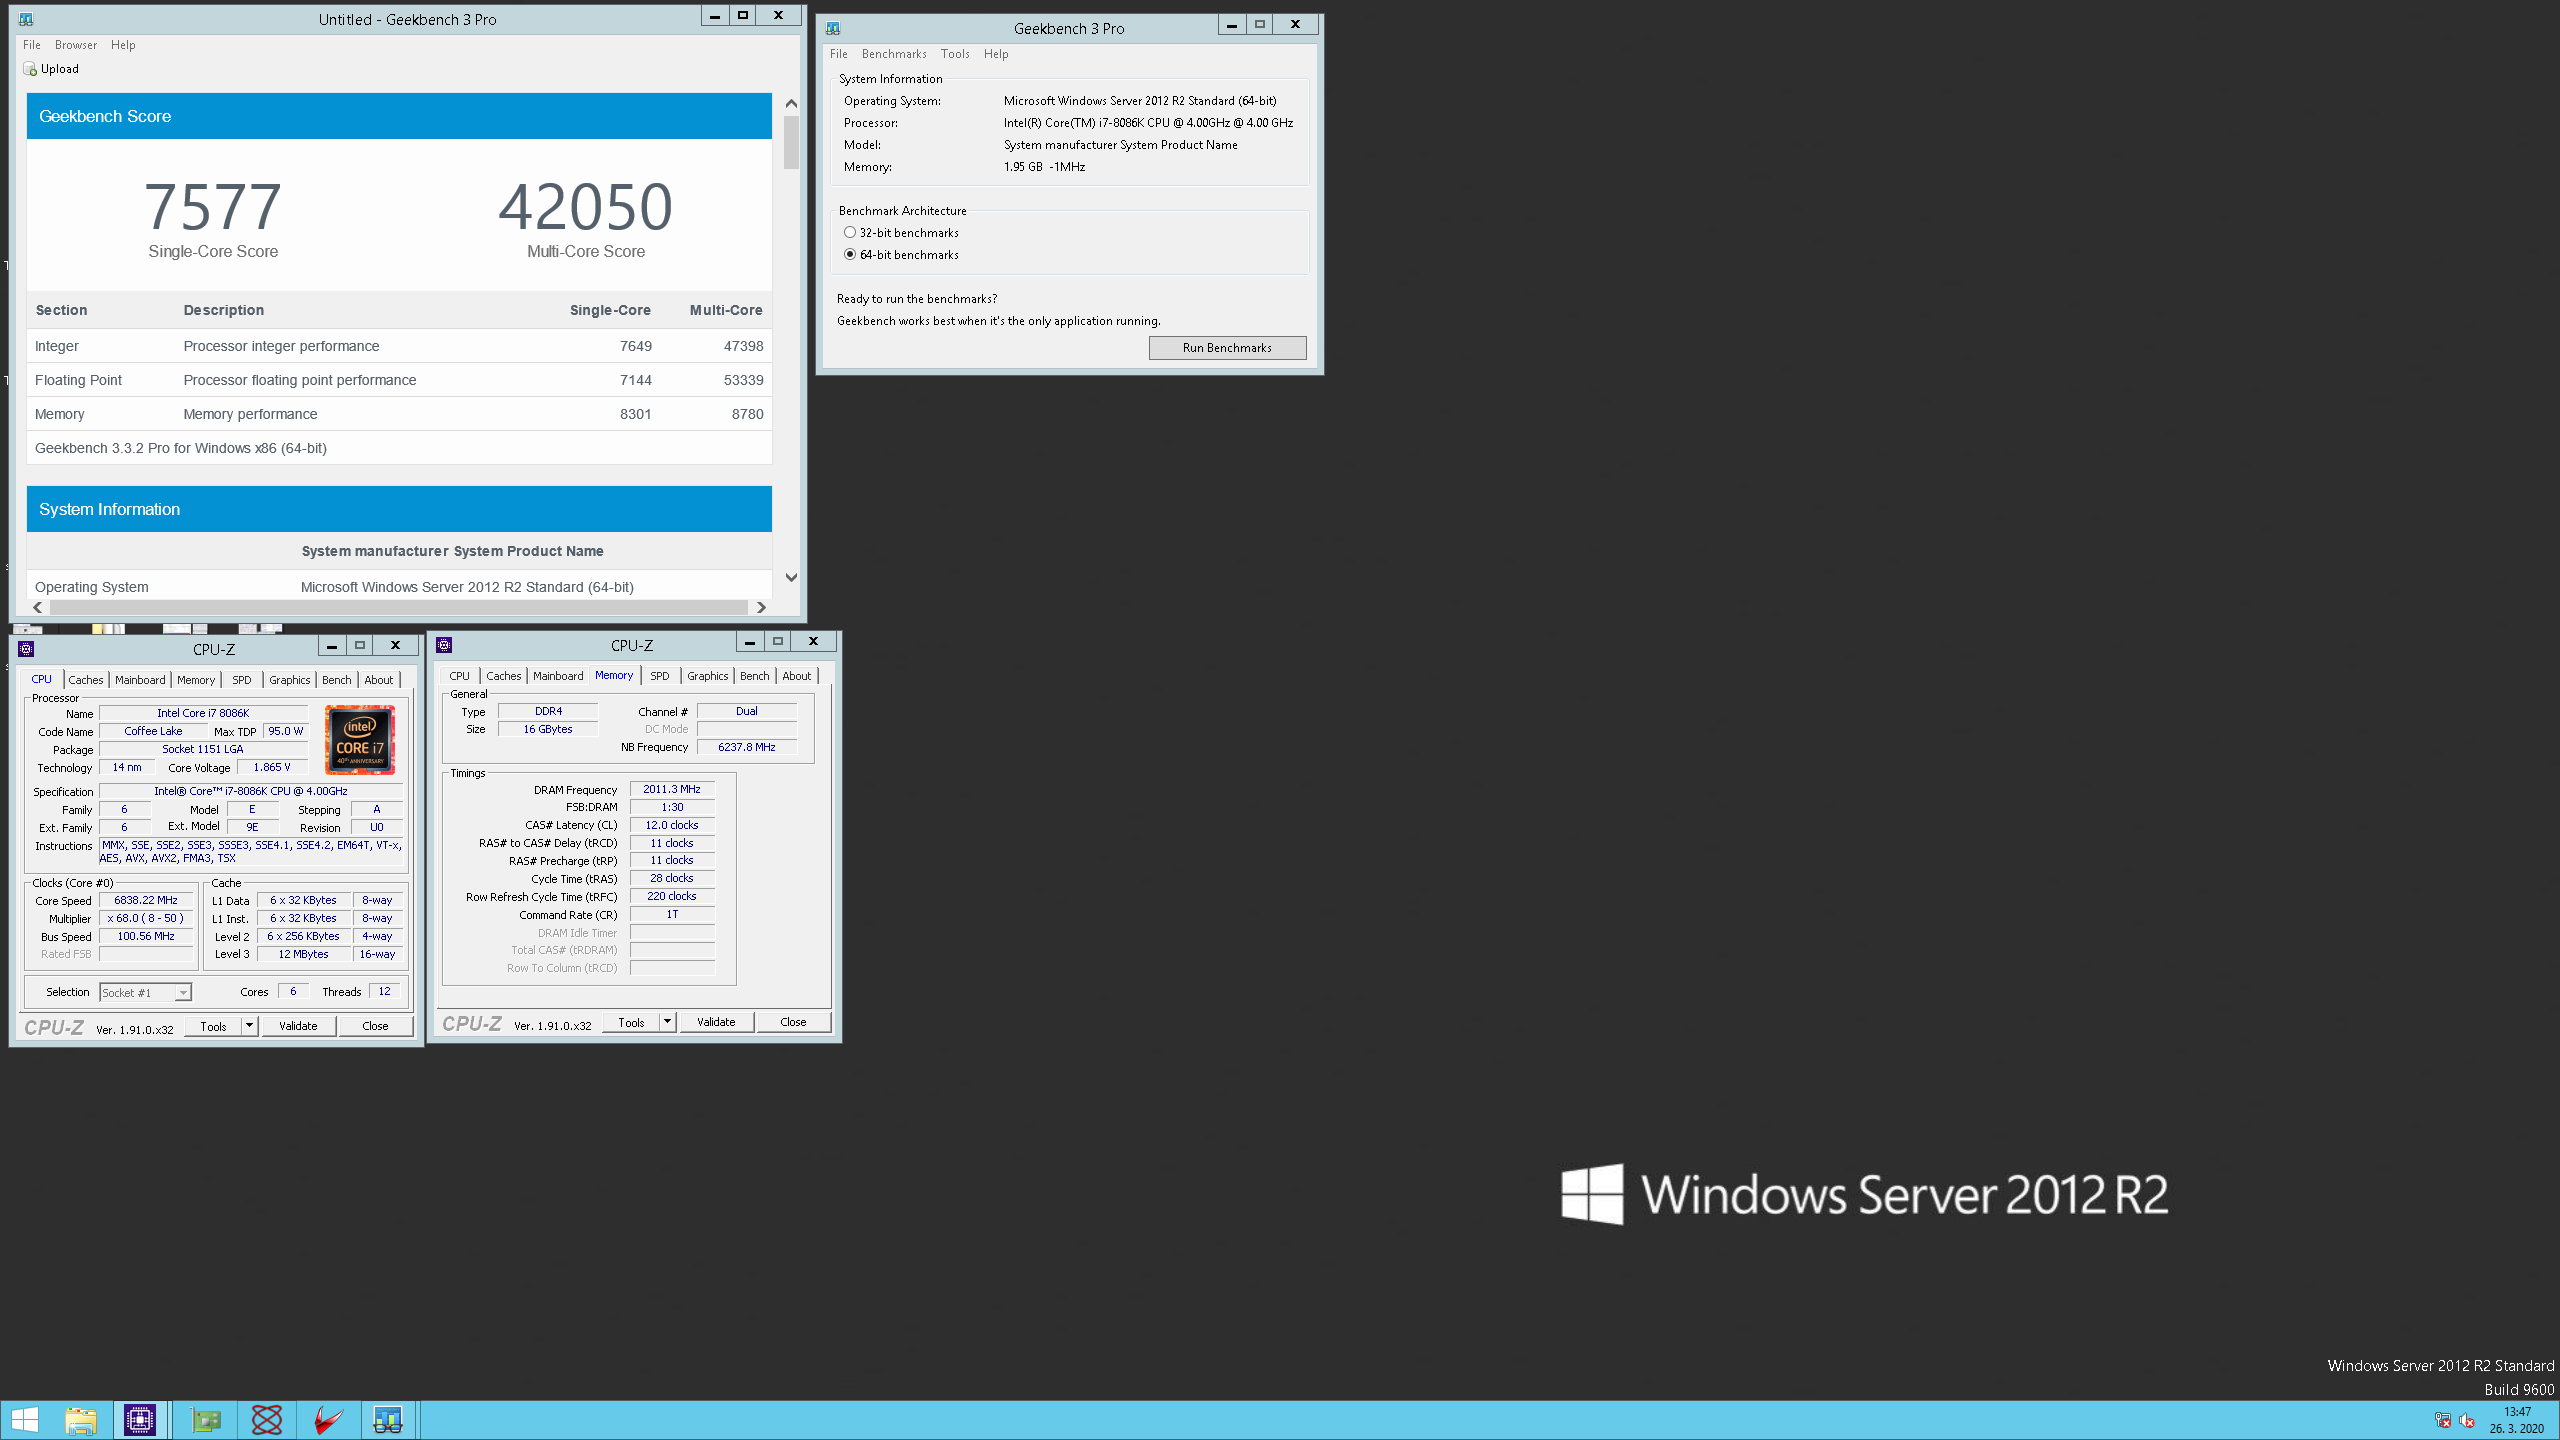Expand the Tools dropdown arrow in Memory tab window
The height and width of the screenshot is (1440, 2560).
[x=667, y=1022]
